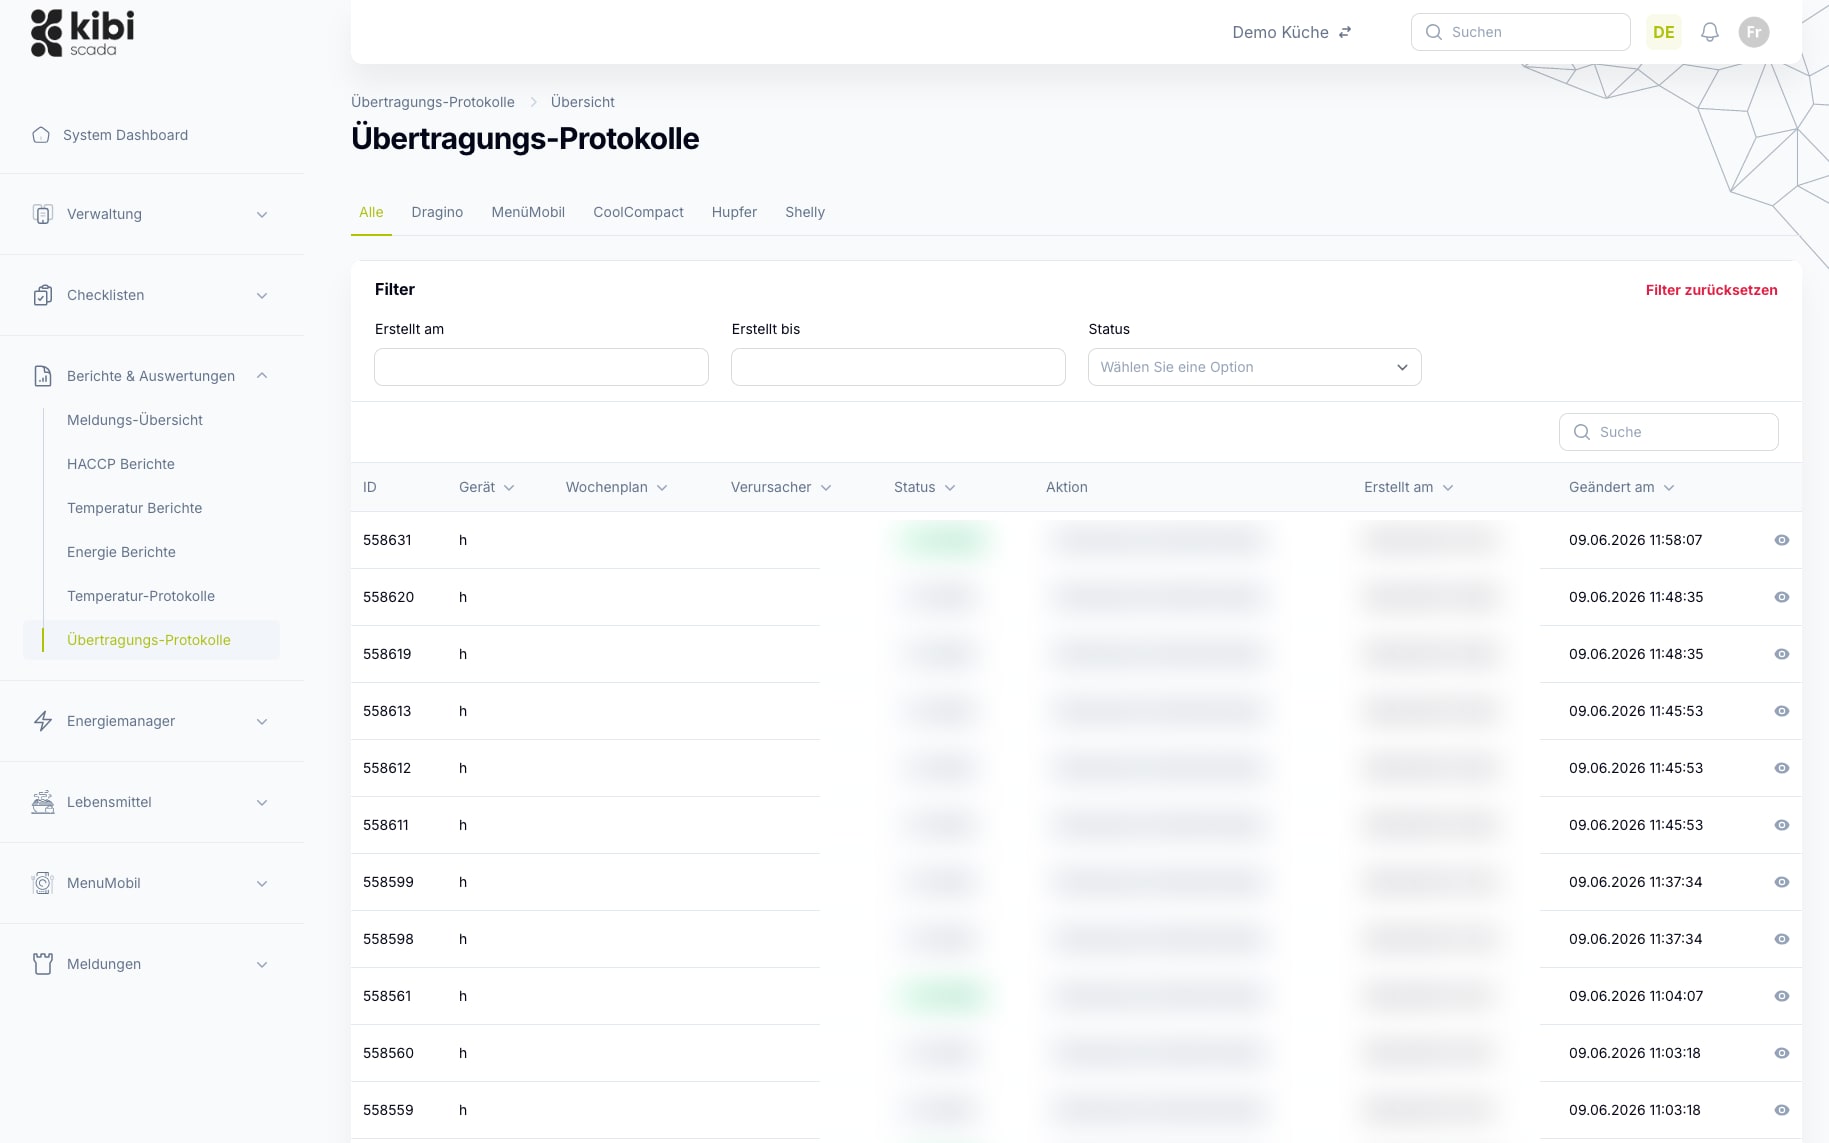Sort by Status column header
This screenshot has width=1829, height=1143.
point(924,487)
